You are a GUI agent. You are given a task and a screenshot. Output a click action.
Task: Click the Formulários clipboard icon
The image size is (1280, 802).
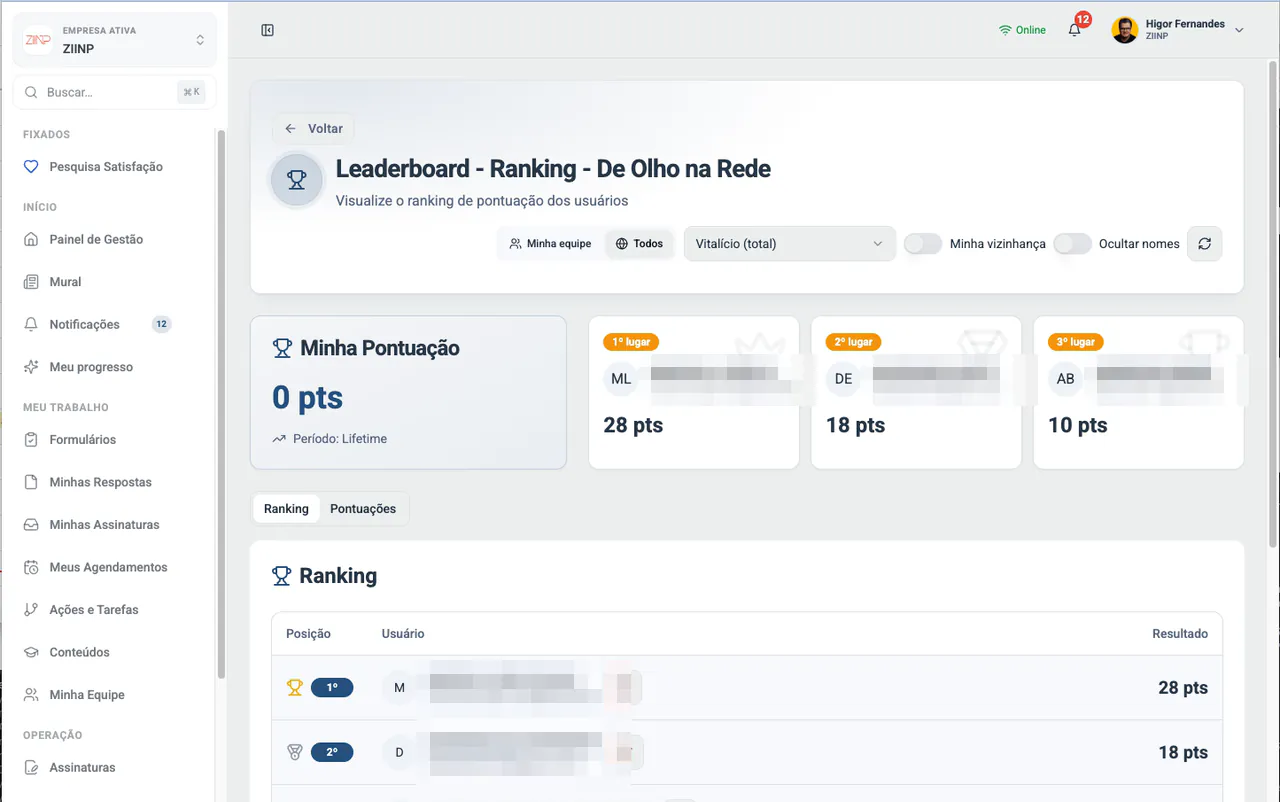tap(31, 439)
